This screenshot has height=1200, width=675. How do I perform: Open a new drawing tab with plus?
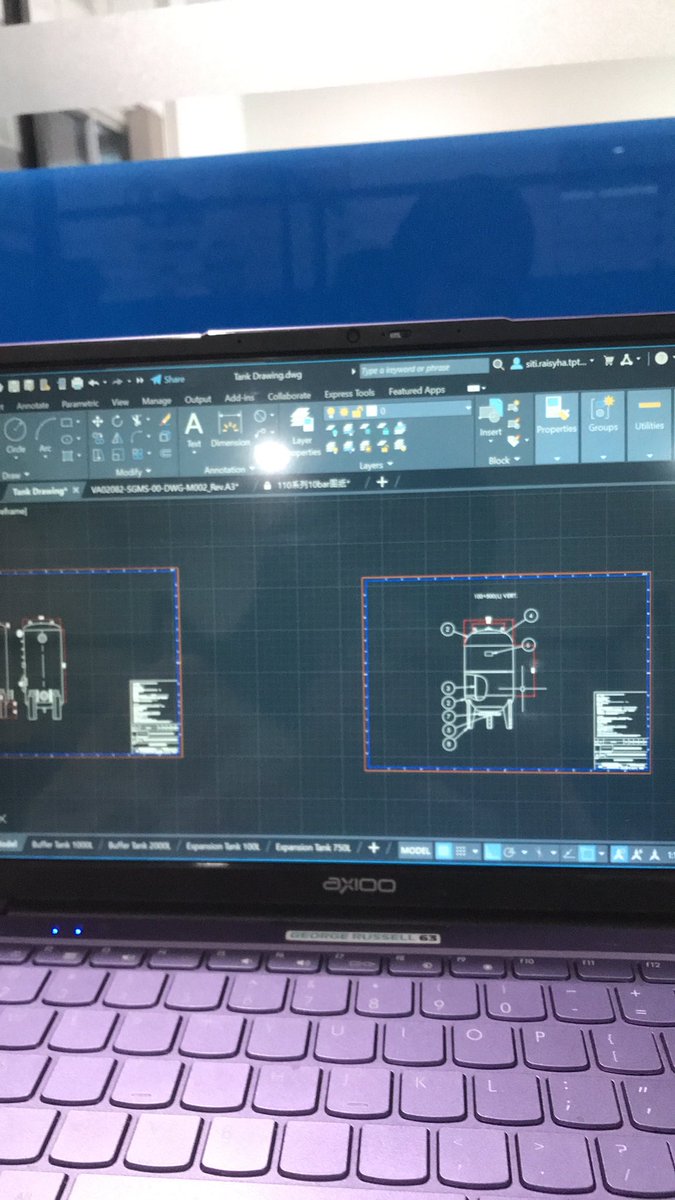pyautogui.click(x=382, y=482)
